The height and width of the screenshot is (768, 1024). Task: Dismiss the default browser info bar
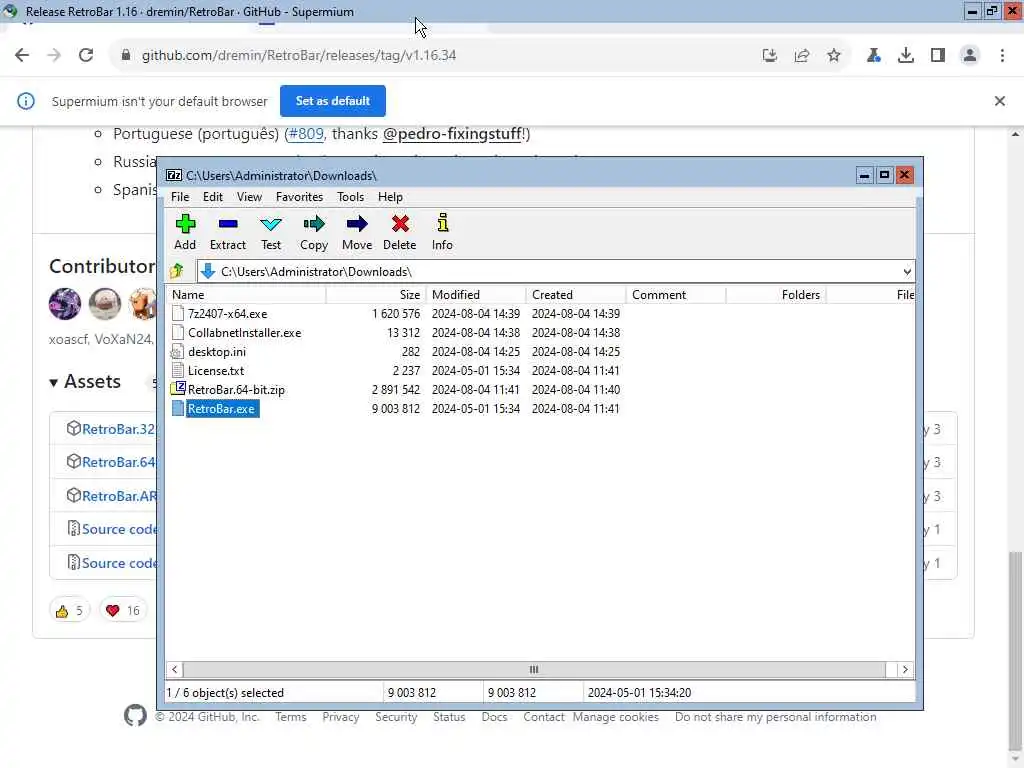[1000, 101]
